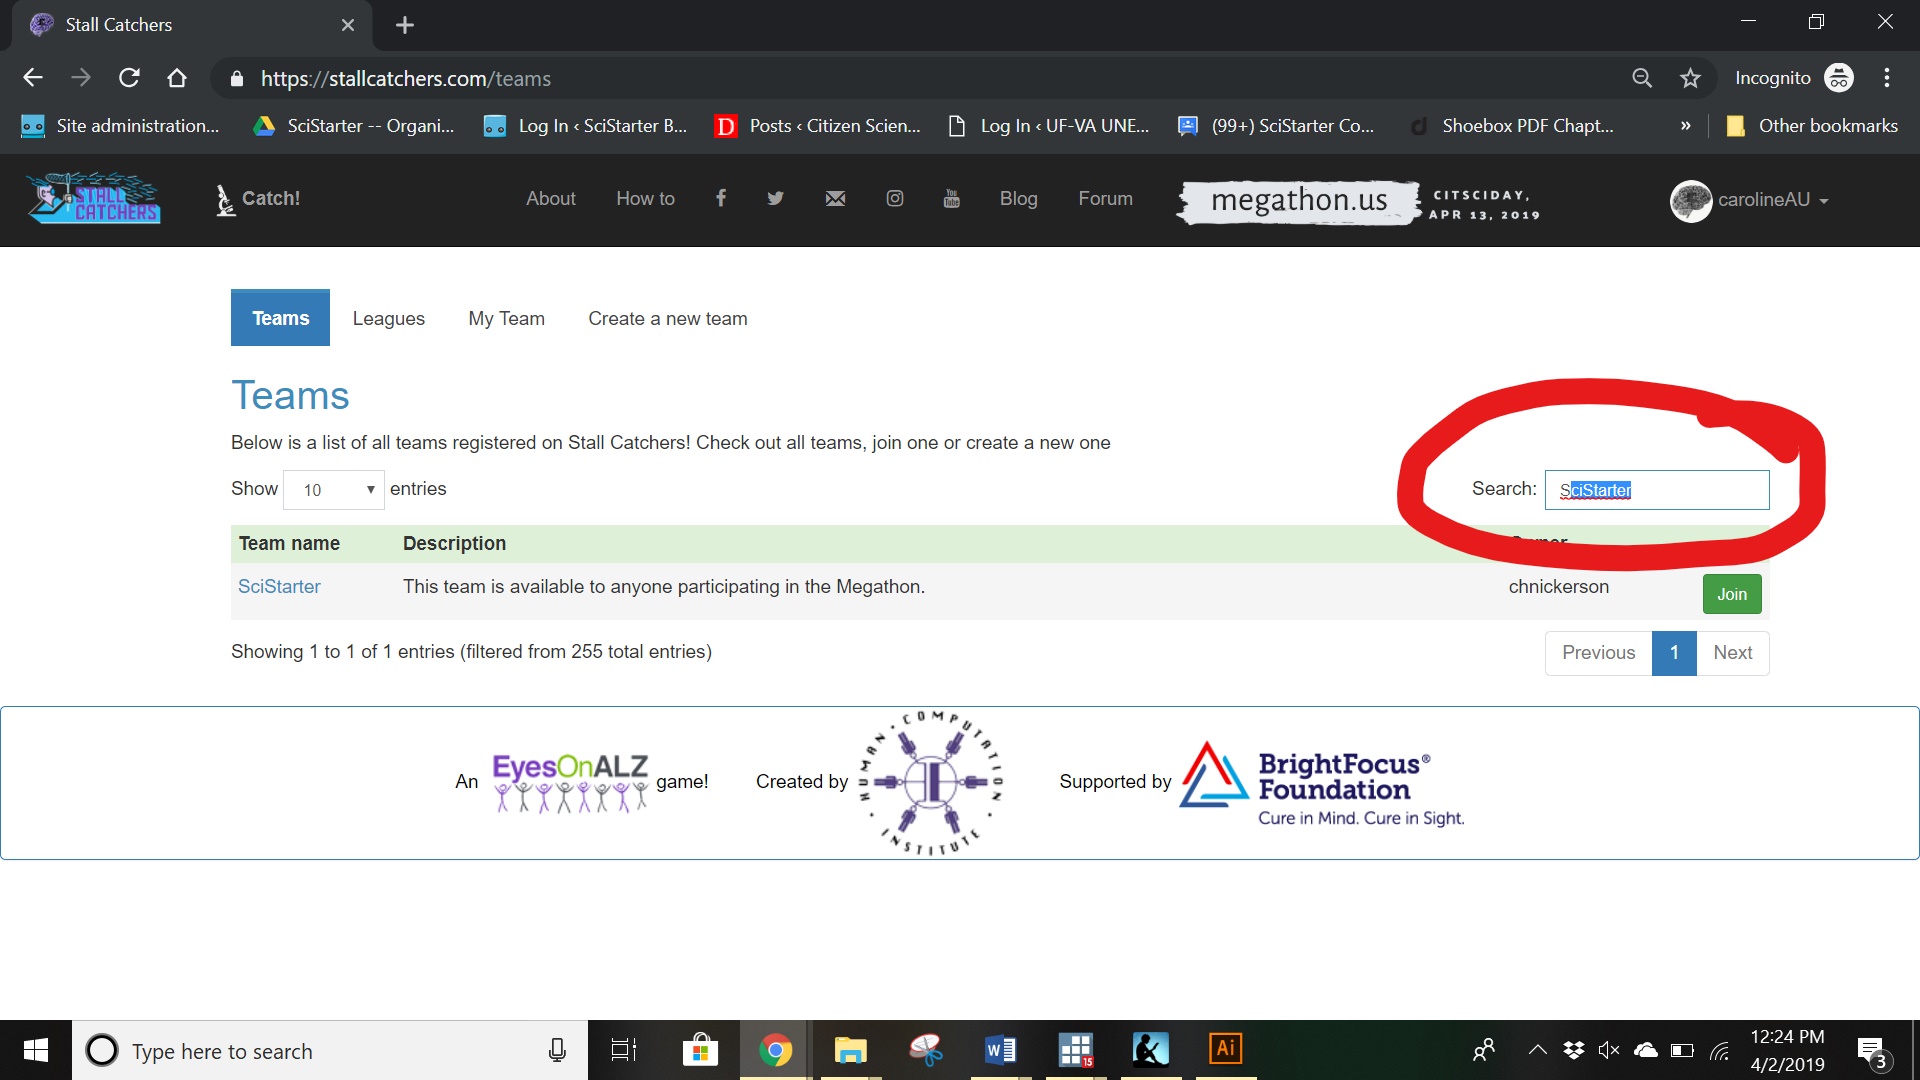Show hidden system tray icons

click(1537, 1050)
